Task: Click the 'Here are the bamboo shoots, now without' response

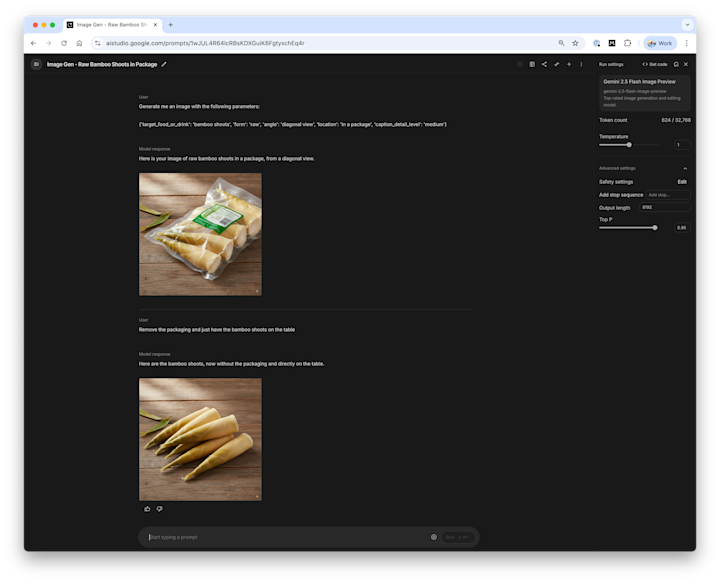Action: 231,364
